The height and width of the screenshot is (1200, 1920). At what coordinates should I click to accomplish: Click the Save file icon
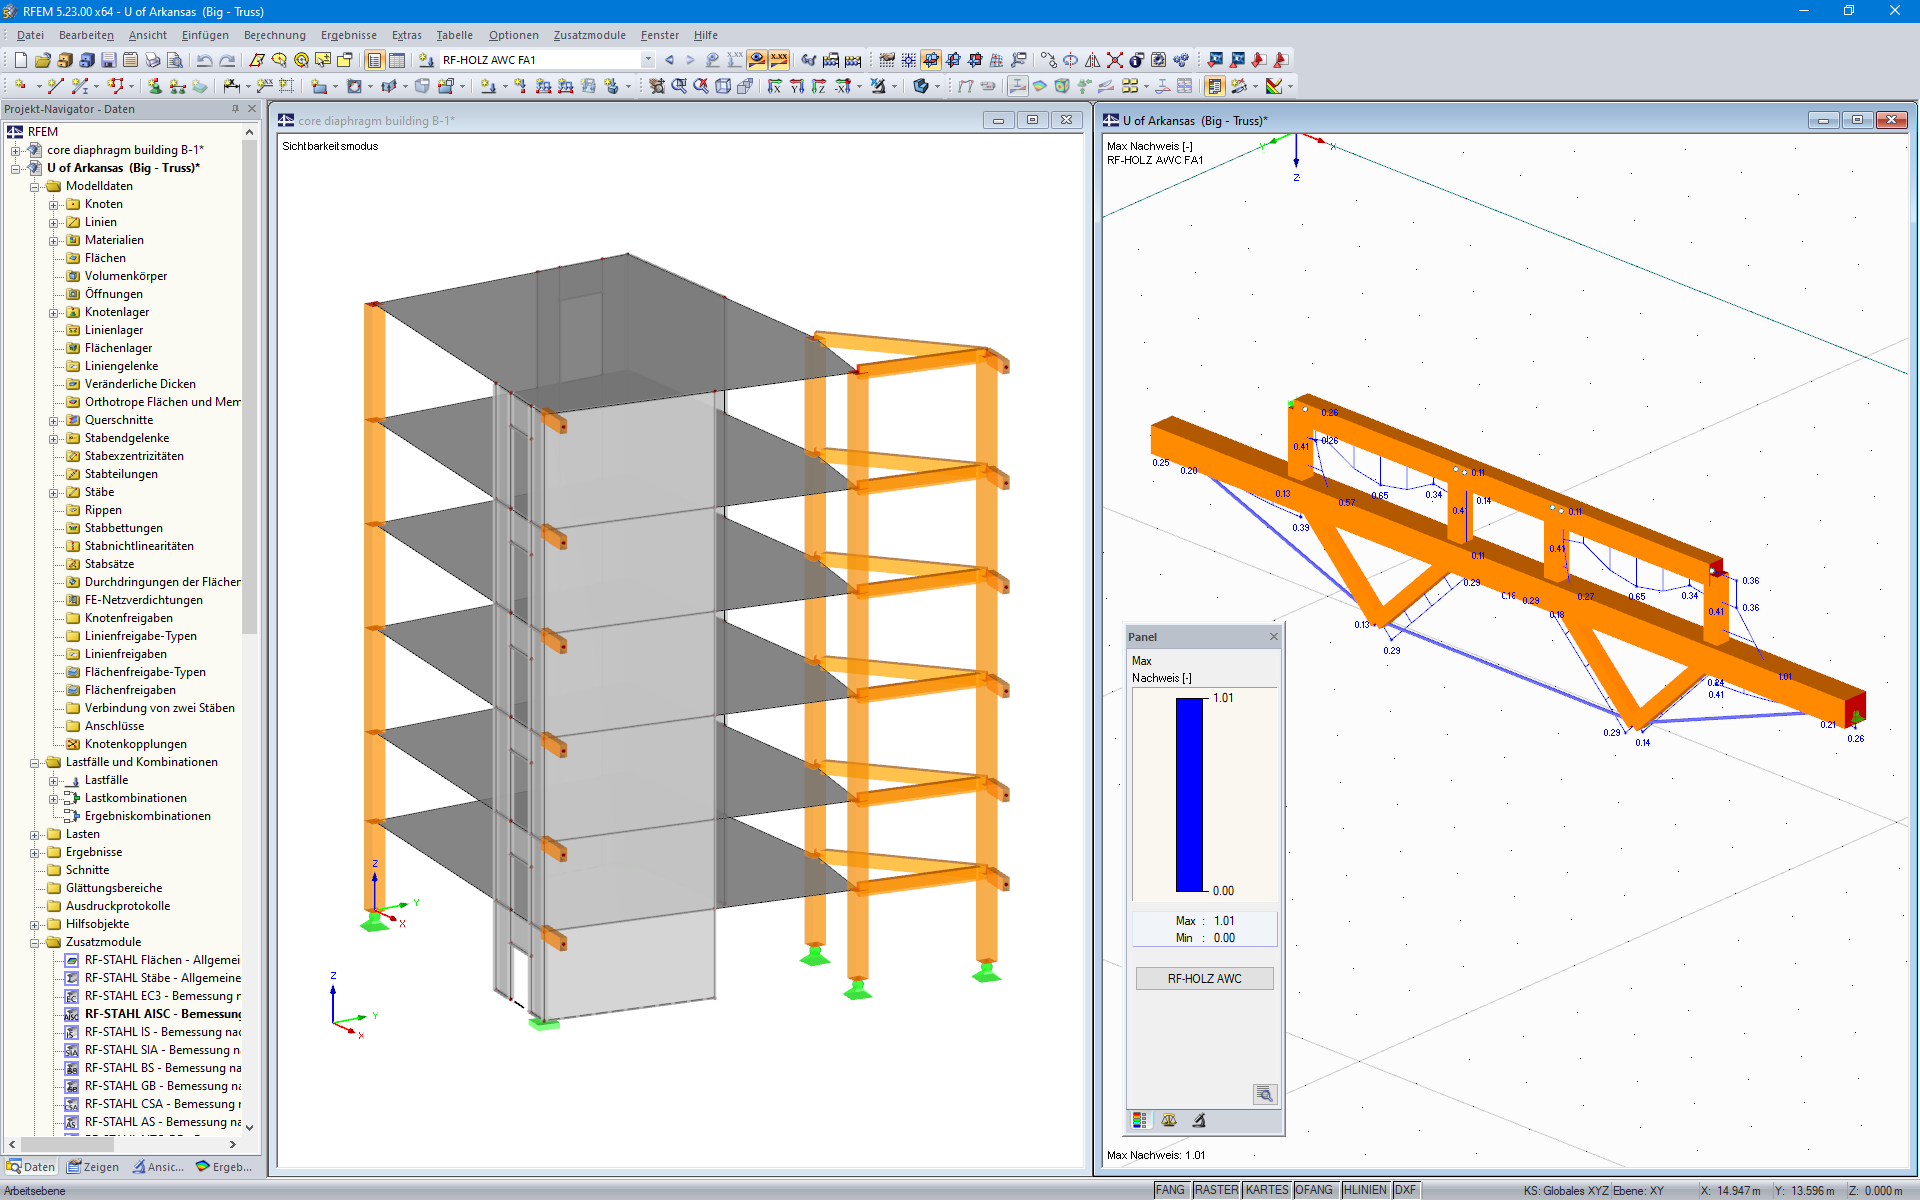click(x=108, y=60)
